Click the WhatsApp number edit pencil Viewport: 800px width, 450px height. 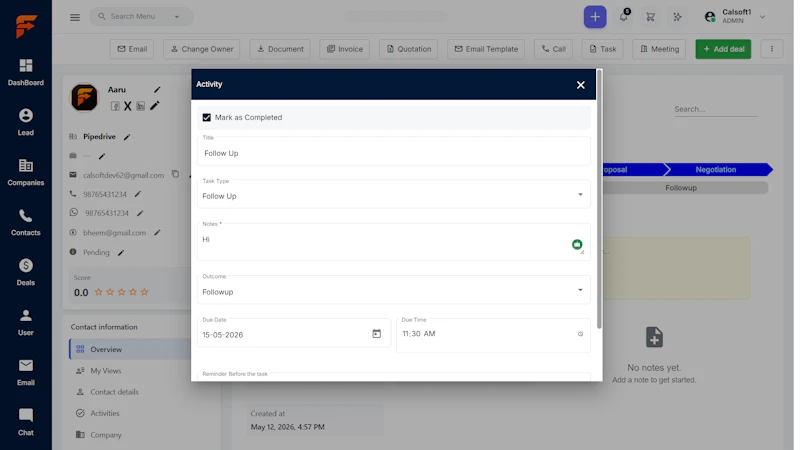(x=140, y=213)
